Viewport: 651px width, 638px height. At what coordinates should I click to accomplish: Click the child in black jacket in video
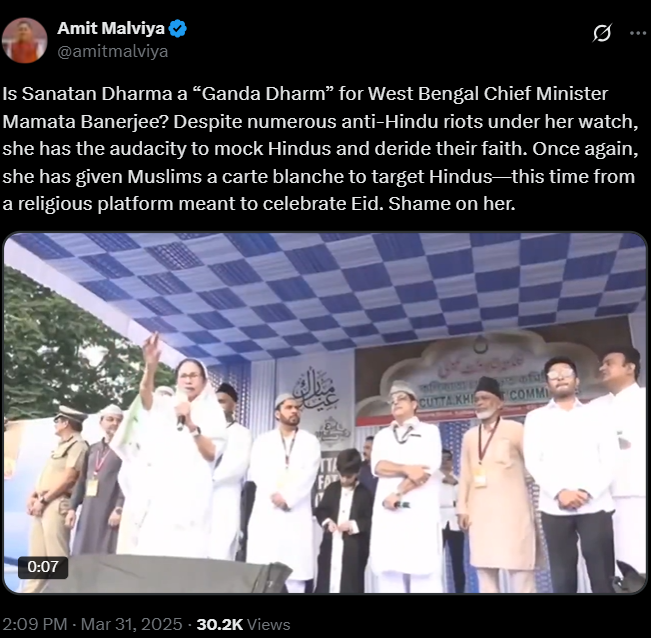pos(345,519)
